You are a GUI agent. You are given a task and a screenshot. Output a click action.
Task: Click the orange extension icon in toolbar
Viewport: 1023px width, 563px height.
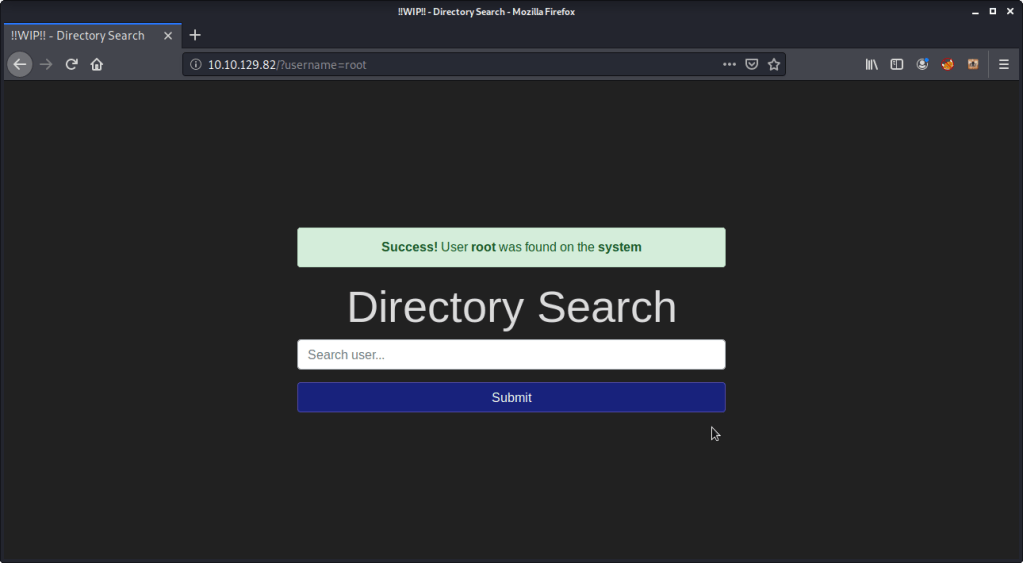(x=972, y=64)
